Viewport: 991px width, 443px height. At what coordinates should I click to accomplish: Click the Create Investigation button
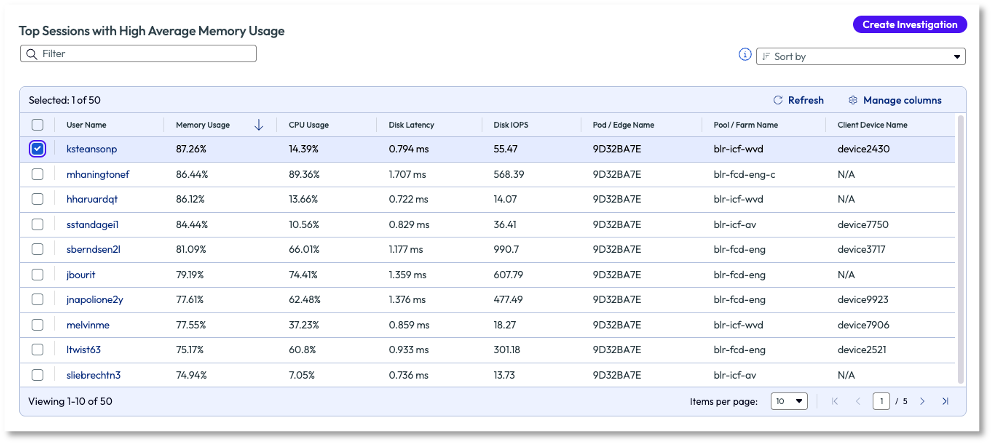(x=909, y=24)
